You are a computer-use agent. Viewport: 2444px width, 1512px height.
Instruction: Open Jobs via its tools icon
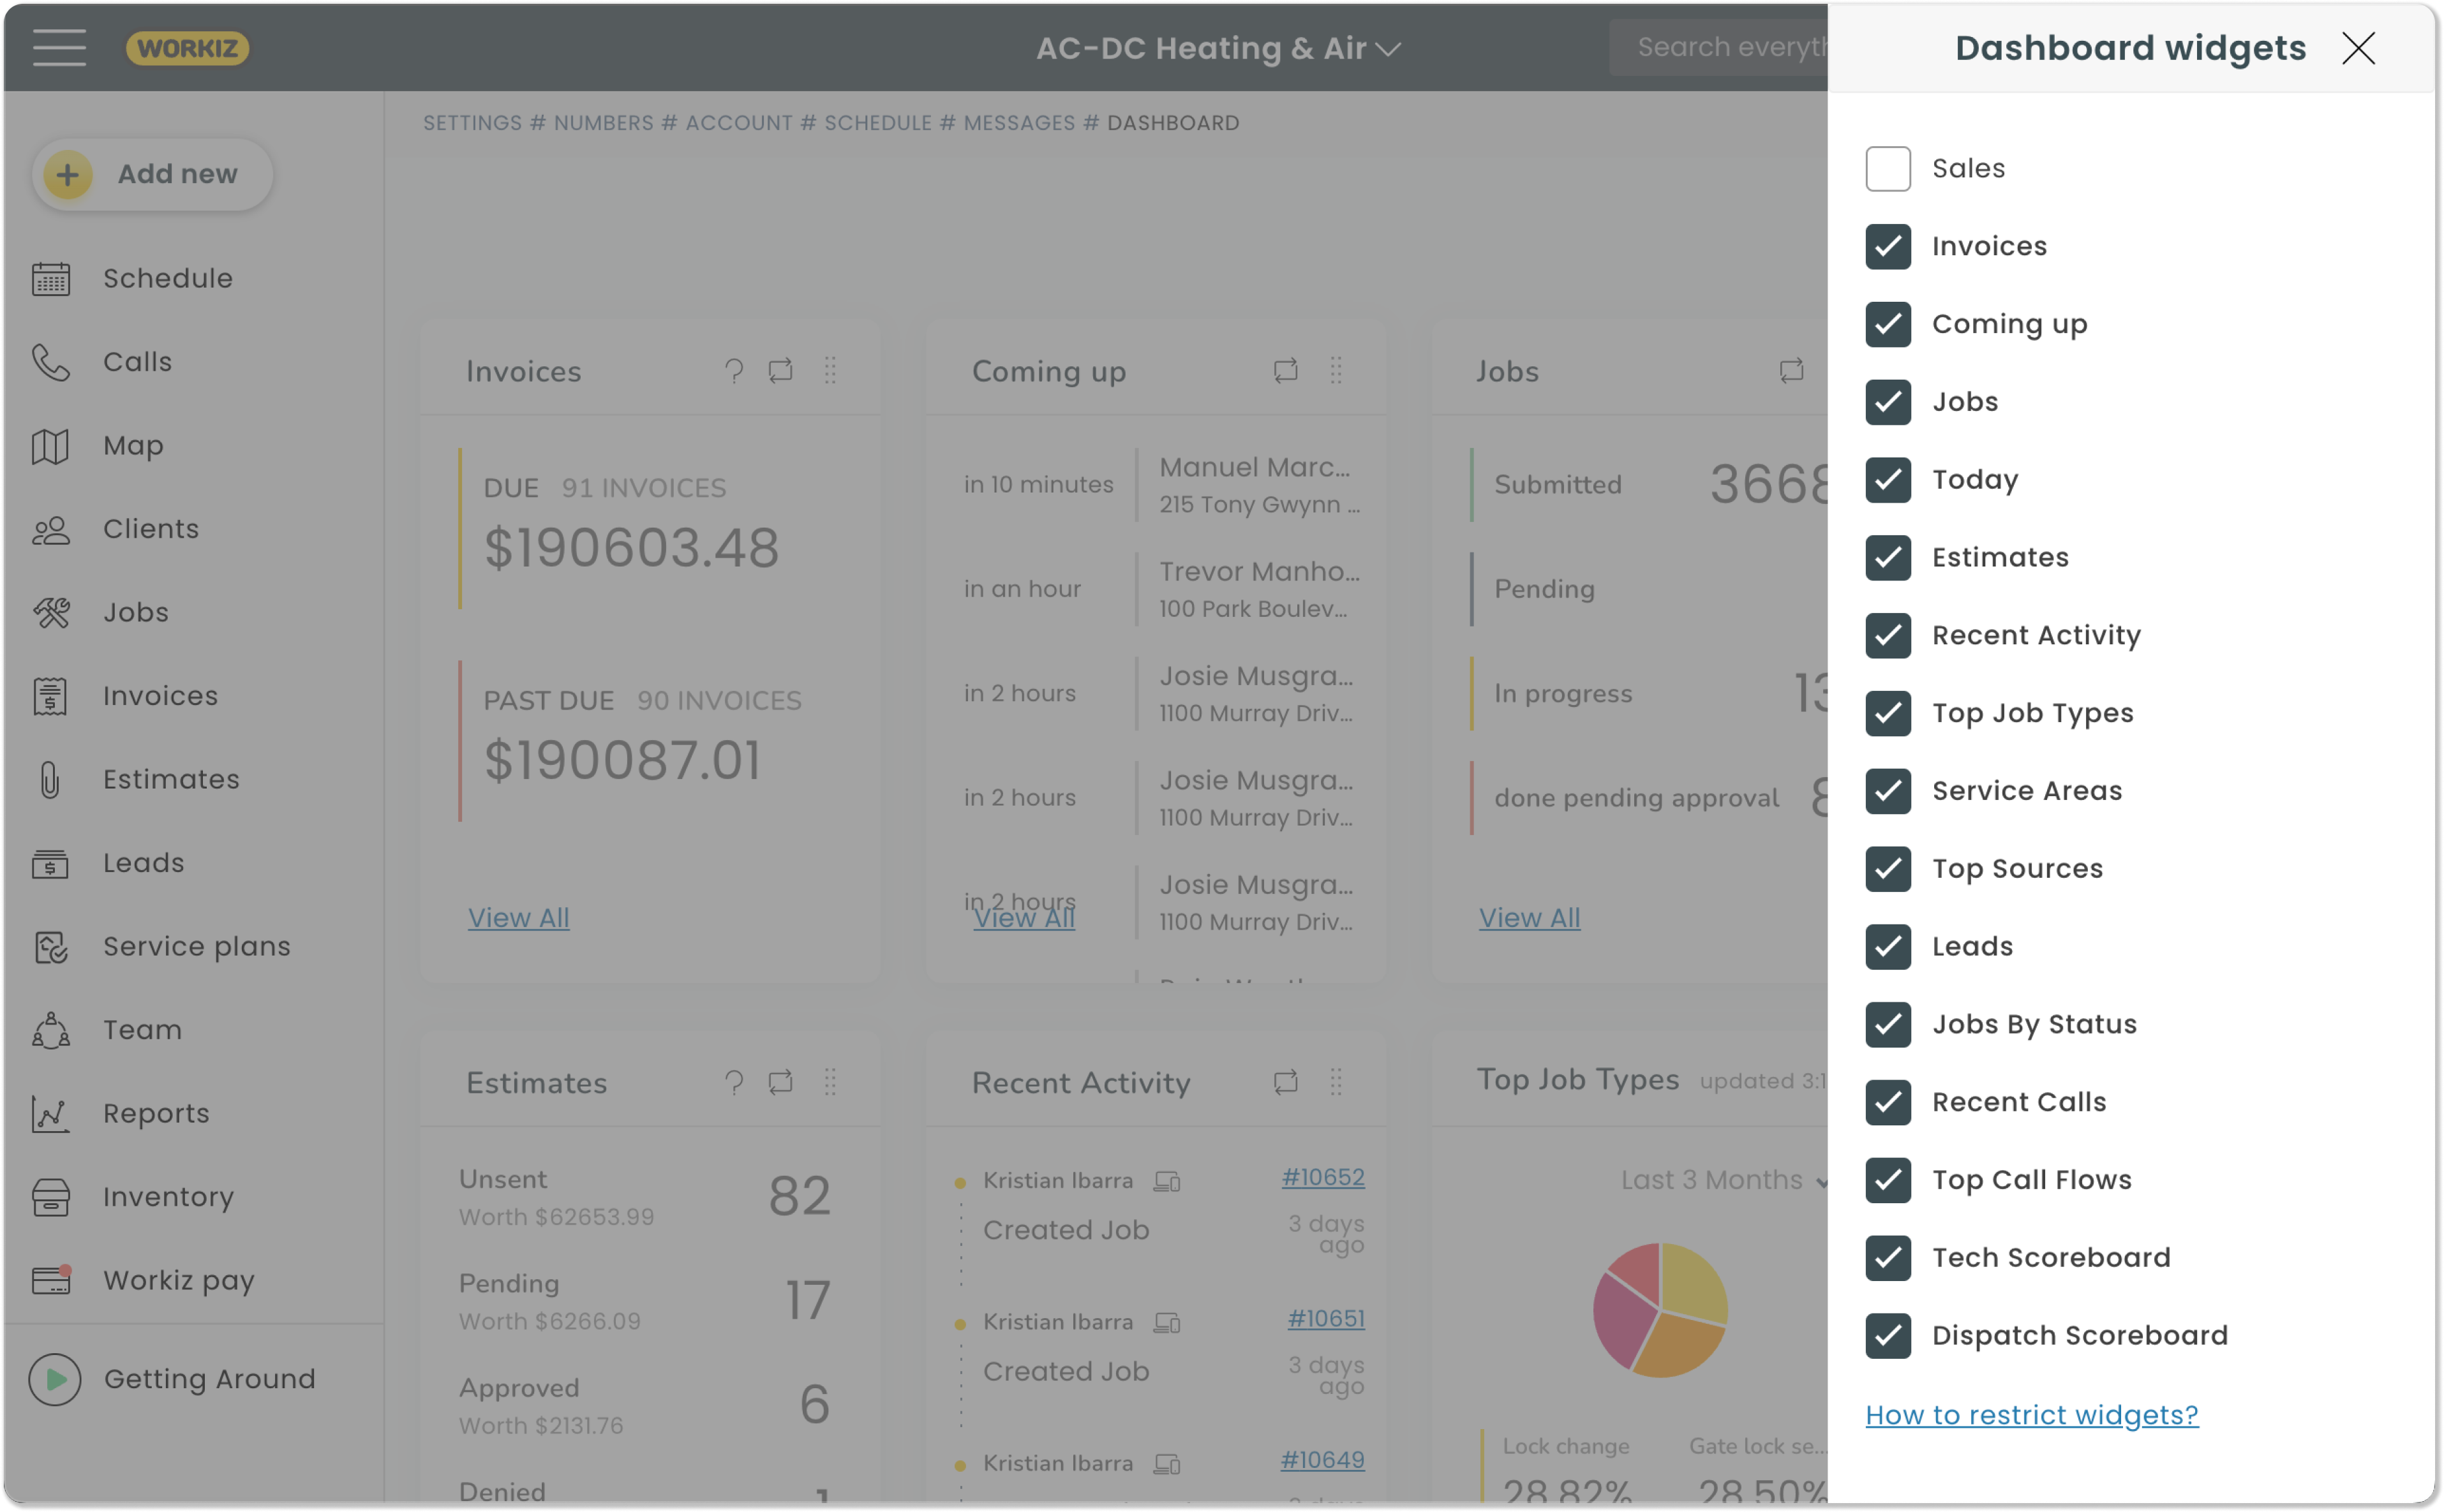50,613
